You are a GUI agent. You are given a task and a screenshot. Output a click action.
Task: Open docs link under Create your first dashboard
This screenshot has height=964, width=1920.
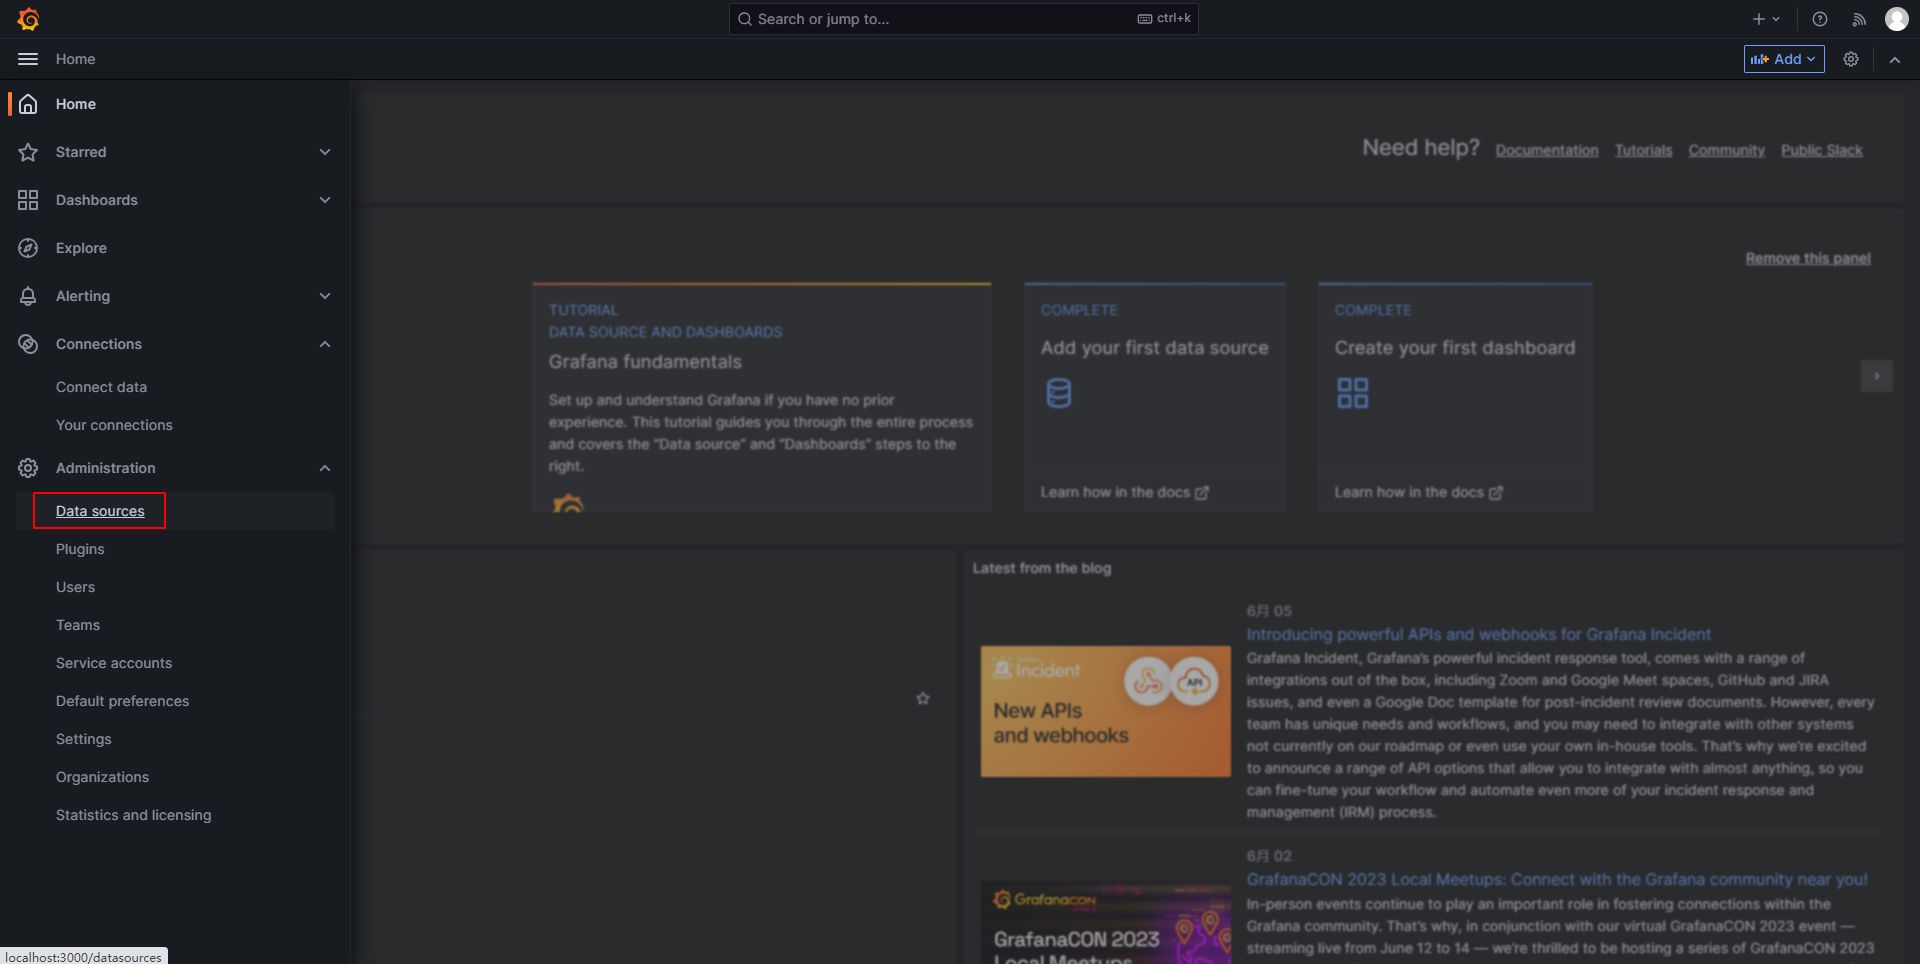[1419, 492]
